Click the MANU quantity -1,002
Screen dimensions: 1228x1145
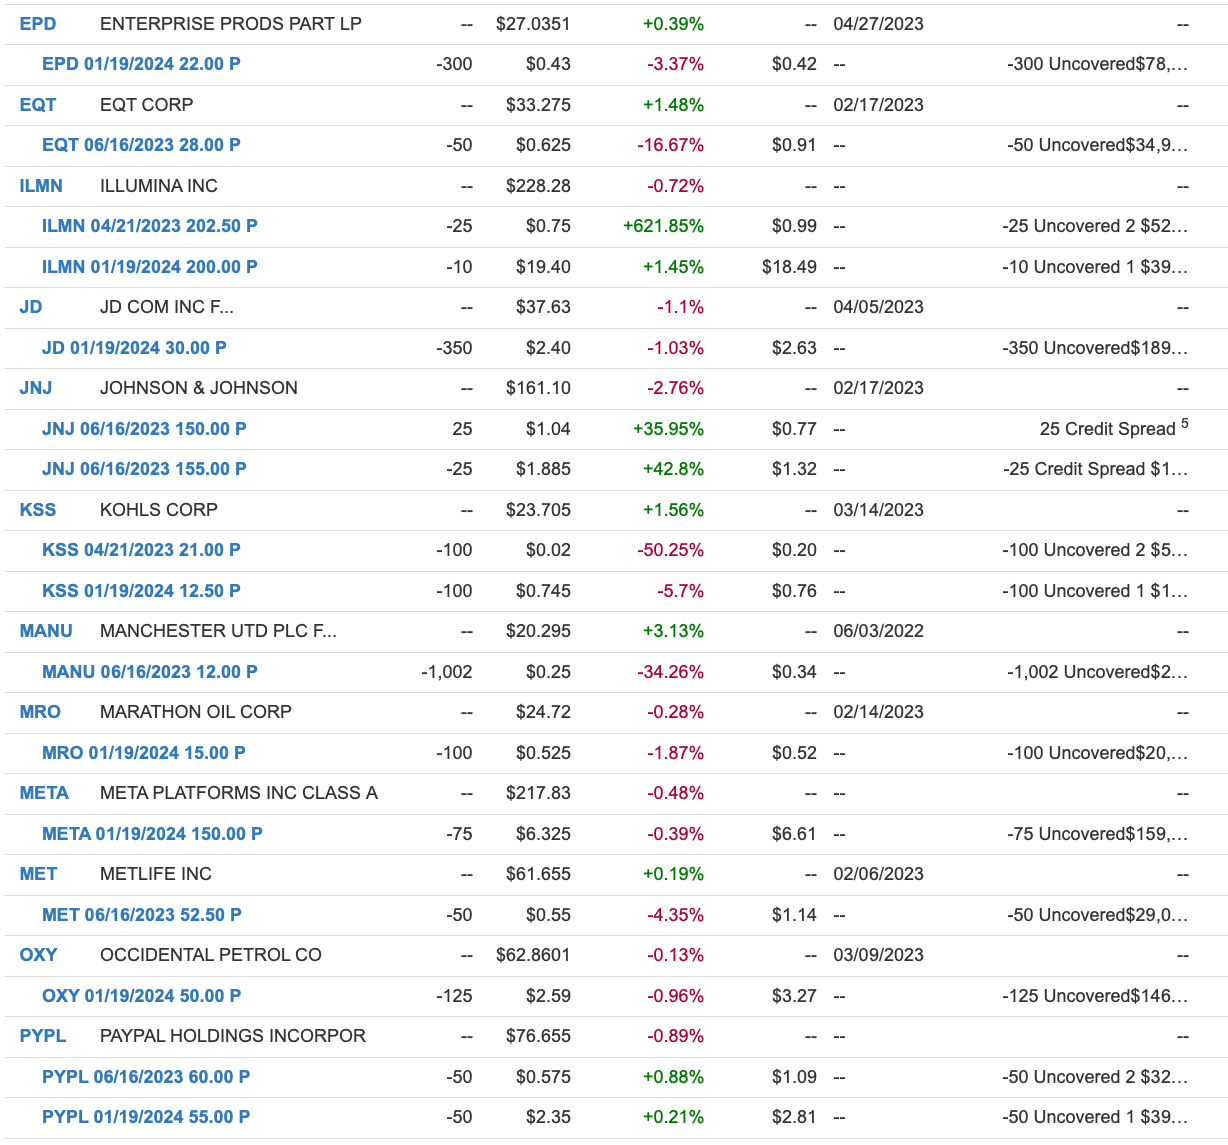click(x=446, y=672)
